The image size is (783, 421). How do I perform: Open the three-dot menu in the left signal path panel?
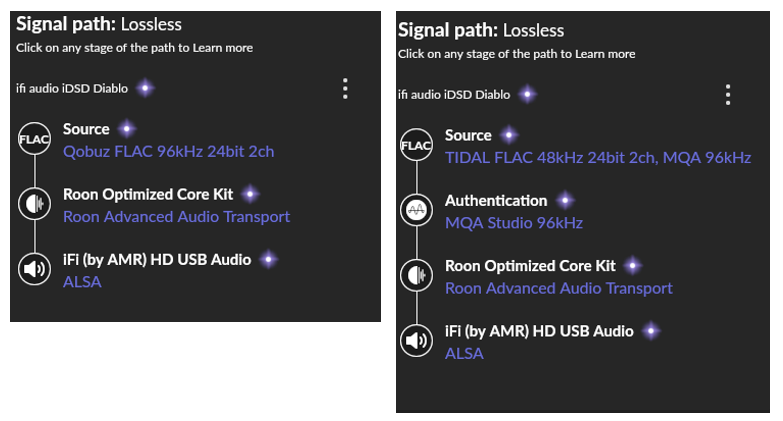coord(345,88)
